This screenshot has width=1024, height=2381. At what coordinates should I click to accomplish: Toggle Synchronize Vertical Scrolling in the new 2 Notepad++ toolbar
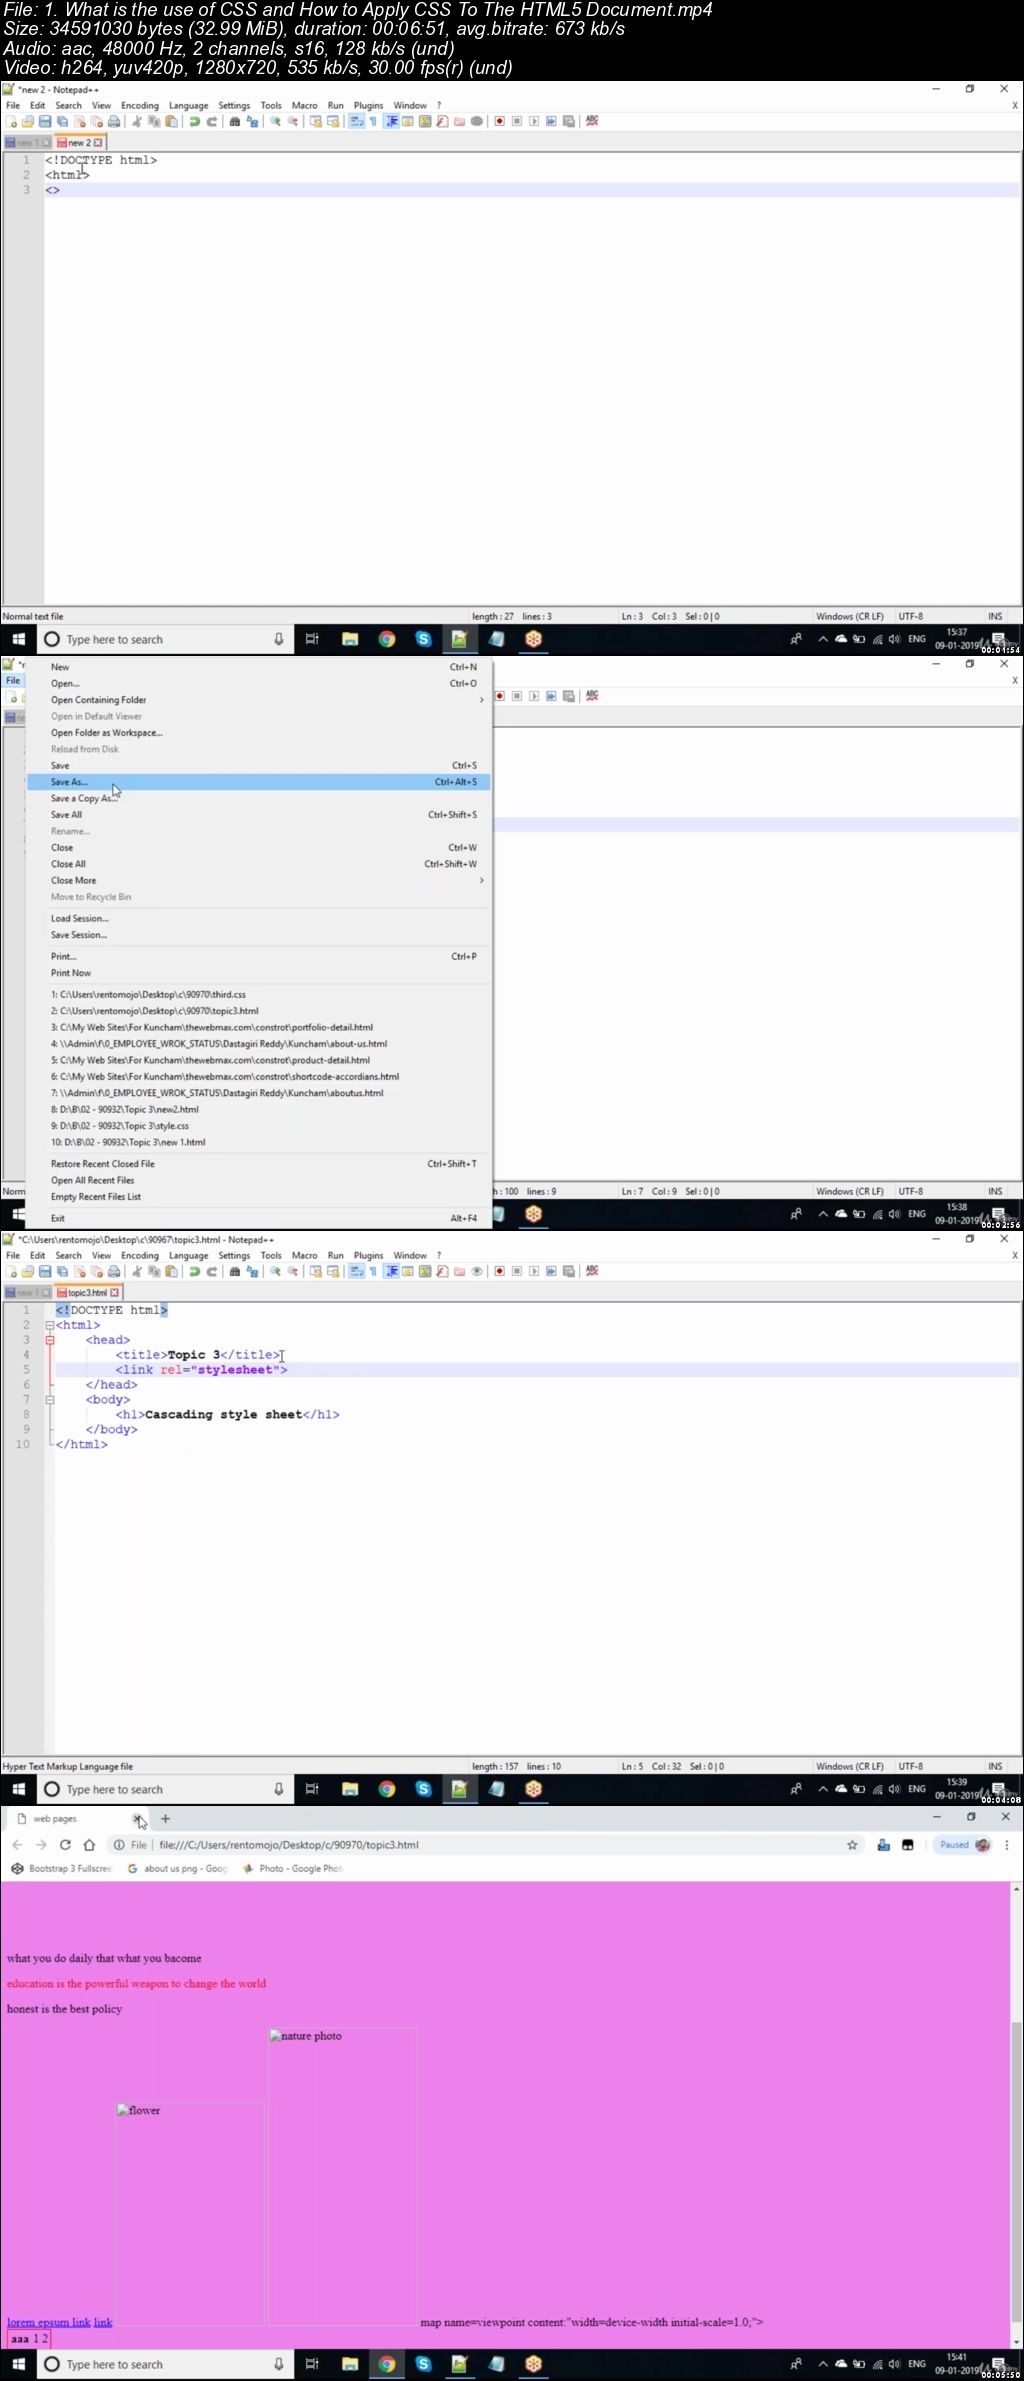coord(315,121)
